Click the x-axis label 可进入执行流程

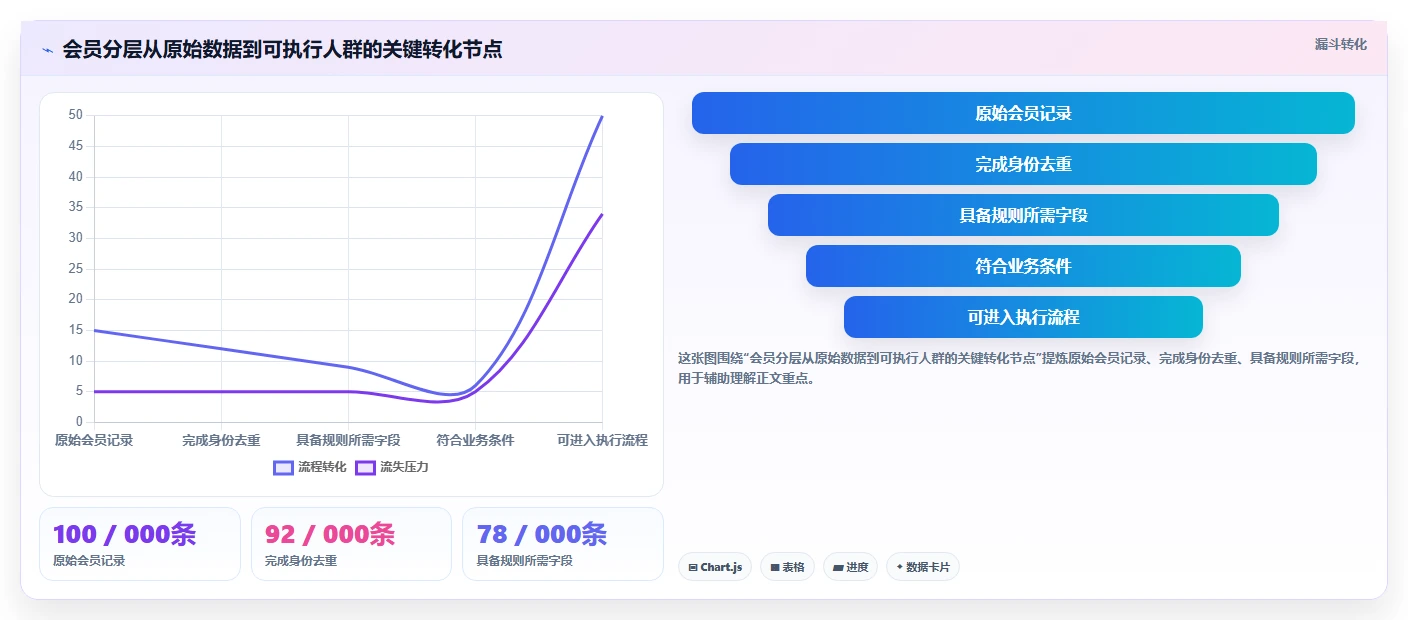(602, 440)
